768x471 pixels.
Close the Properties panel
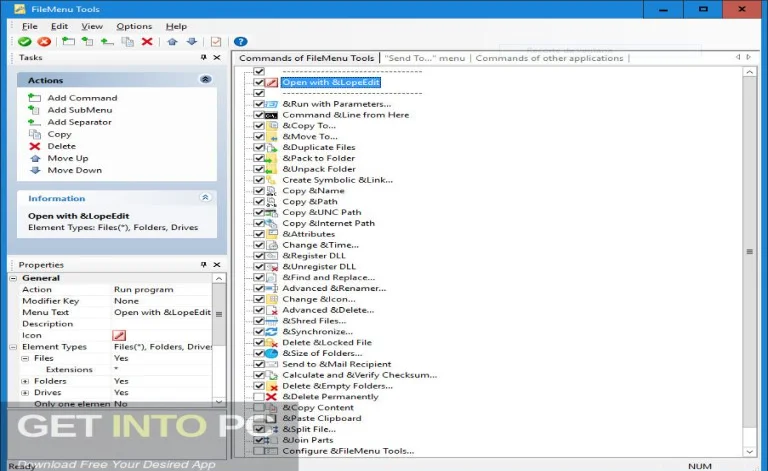pyautogui.click(x=217, y=265)
